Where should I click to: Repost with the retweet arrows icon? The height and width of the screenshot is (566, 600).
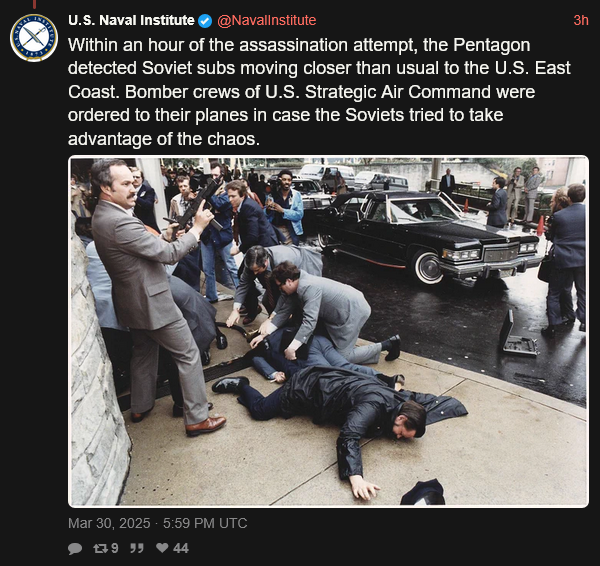101,548
